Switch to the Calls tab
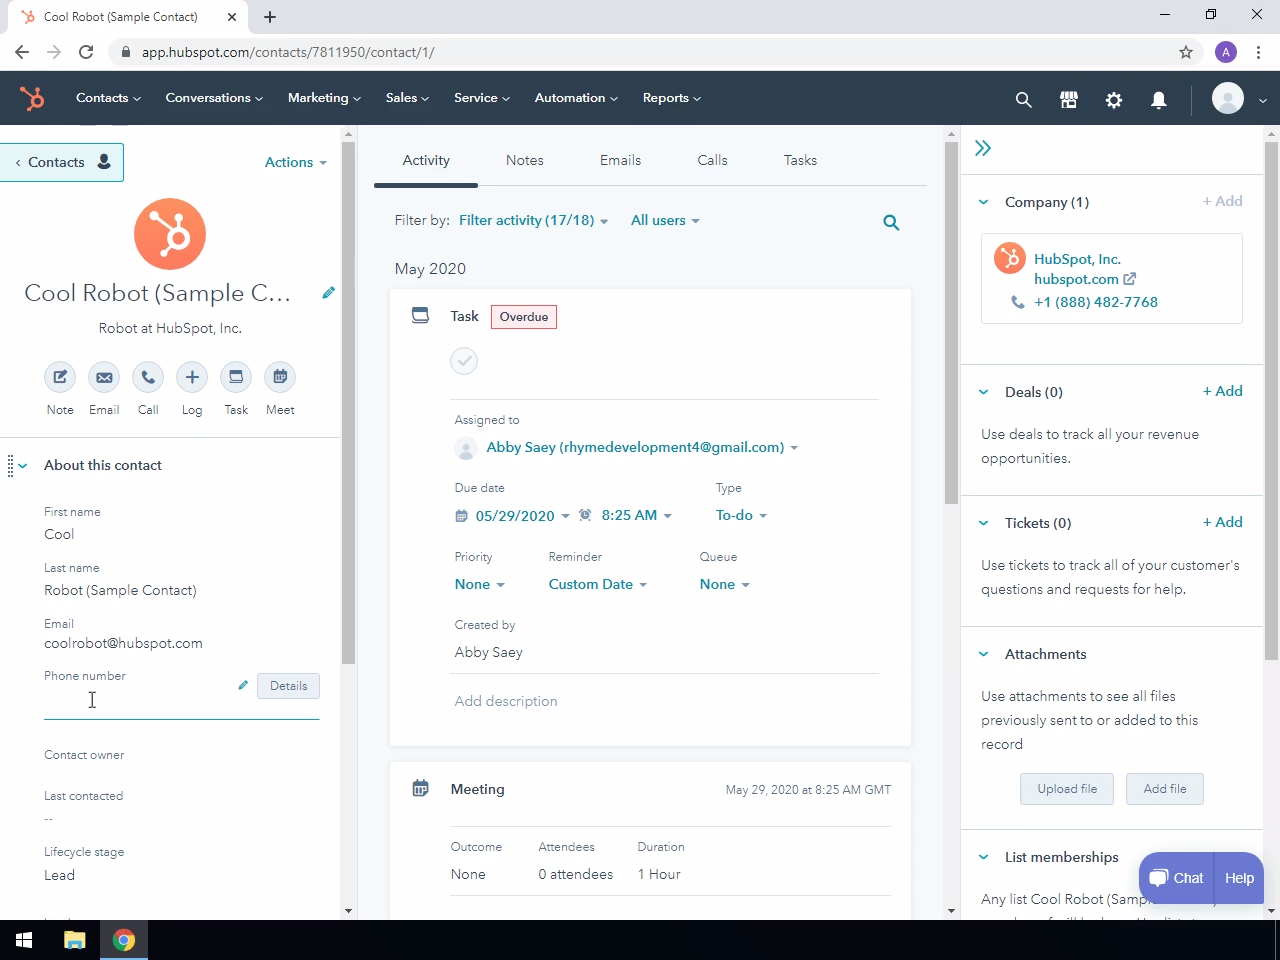Screen dimensions: 1280x960 tap(713, 160)
